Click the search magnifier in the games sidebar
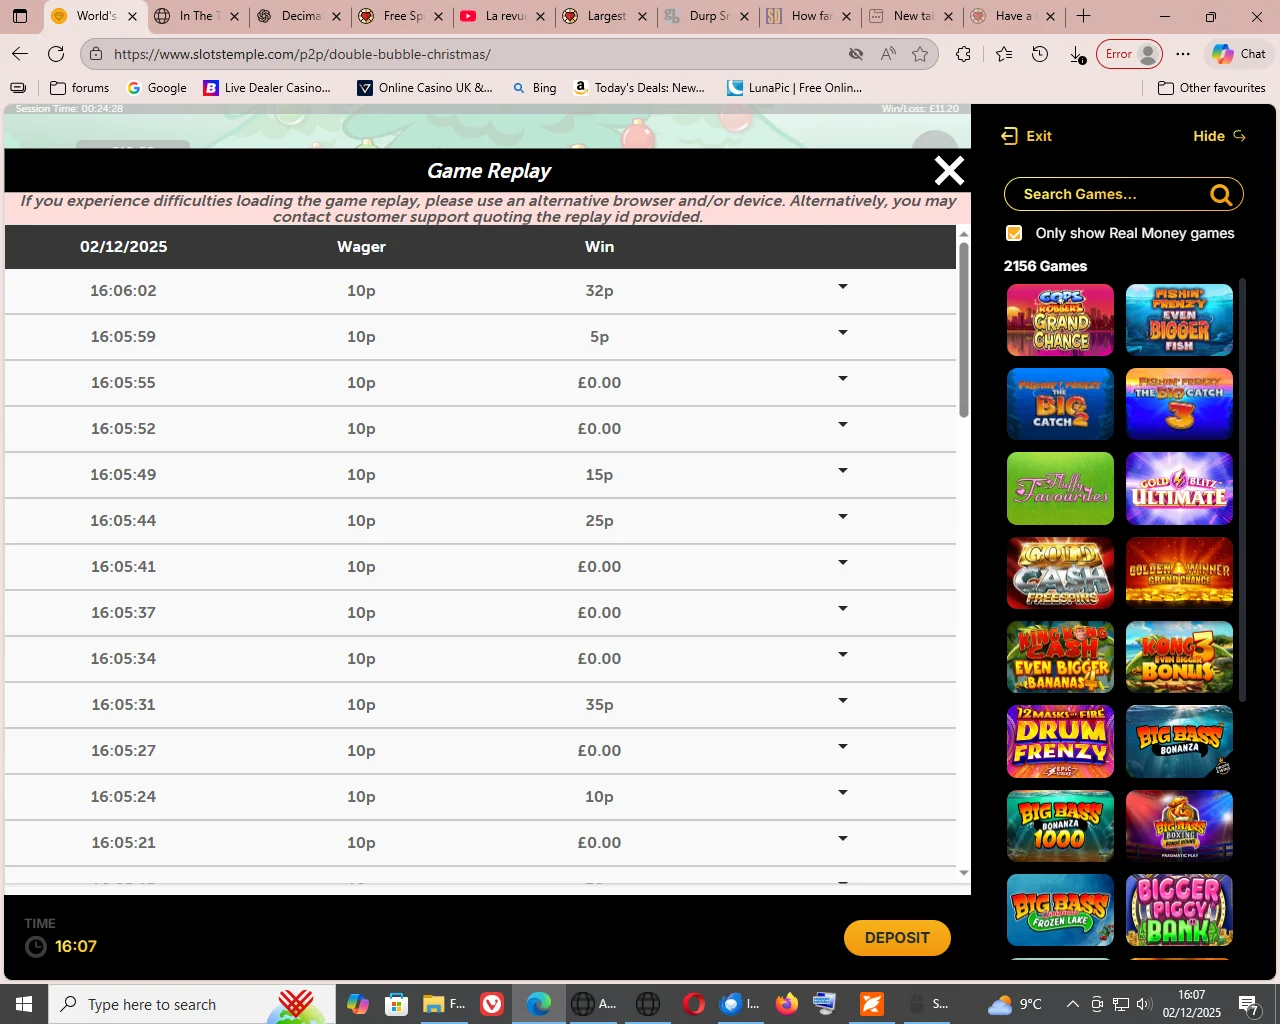 tap(1221, 194)
